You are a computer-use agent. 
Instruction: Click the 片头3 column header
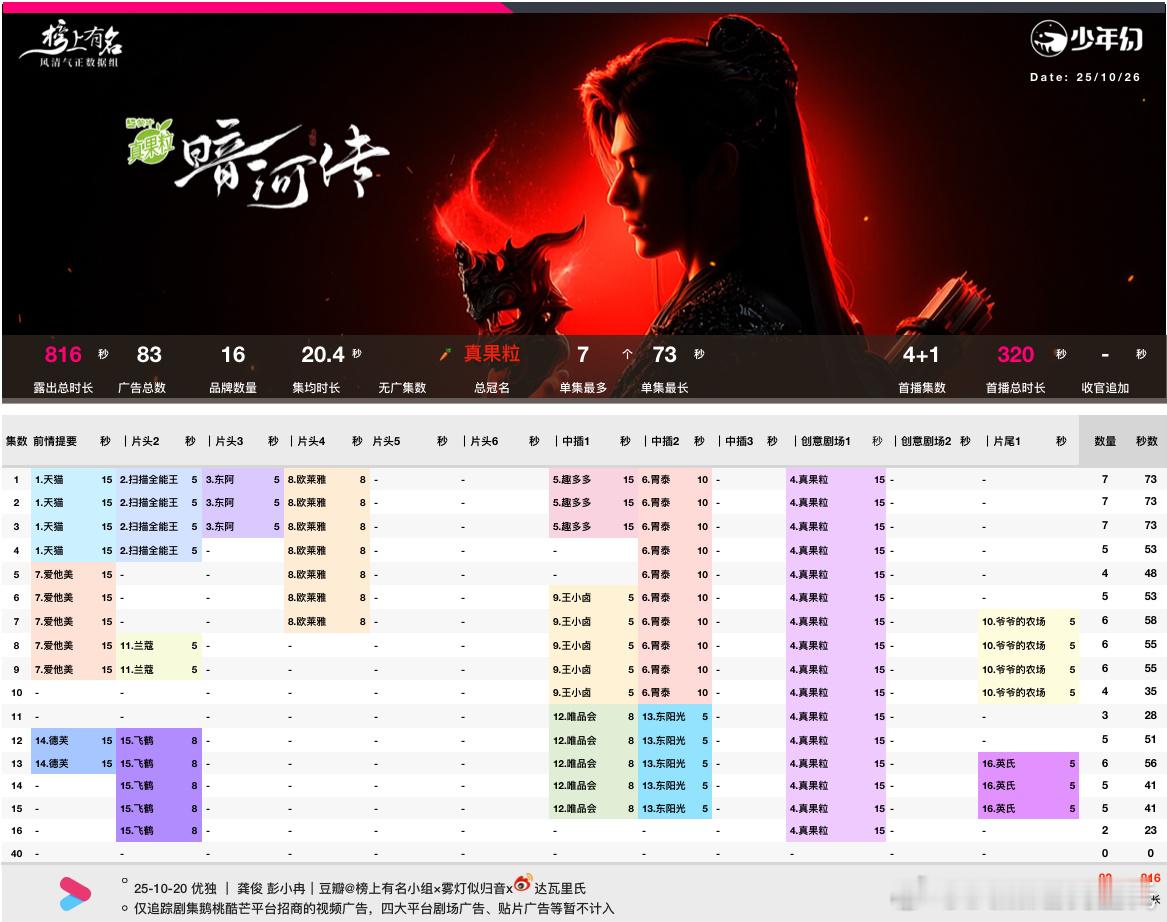pyautogui.click(x=229, y=441)
